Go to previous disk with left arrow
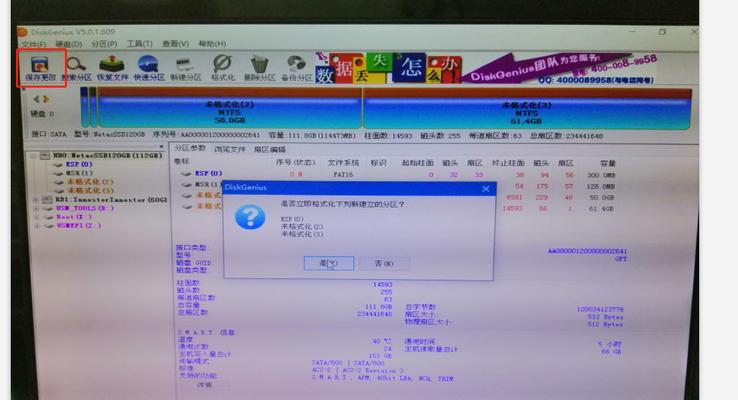Screen dimensions: 738x400 coord(36,99)
